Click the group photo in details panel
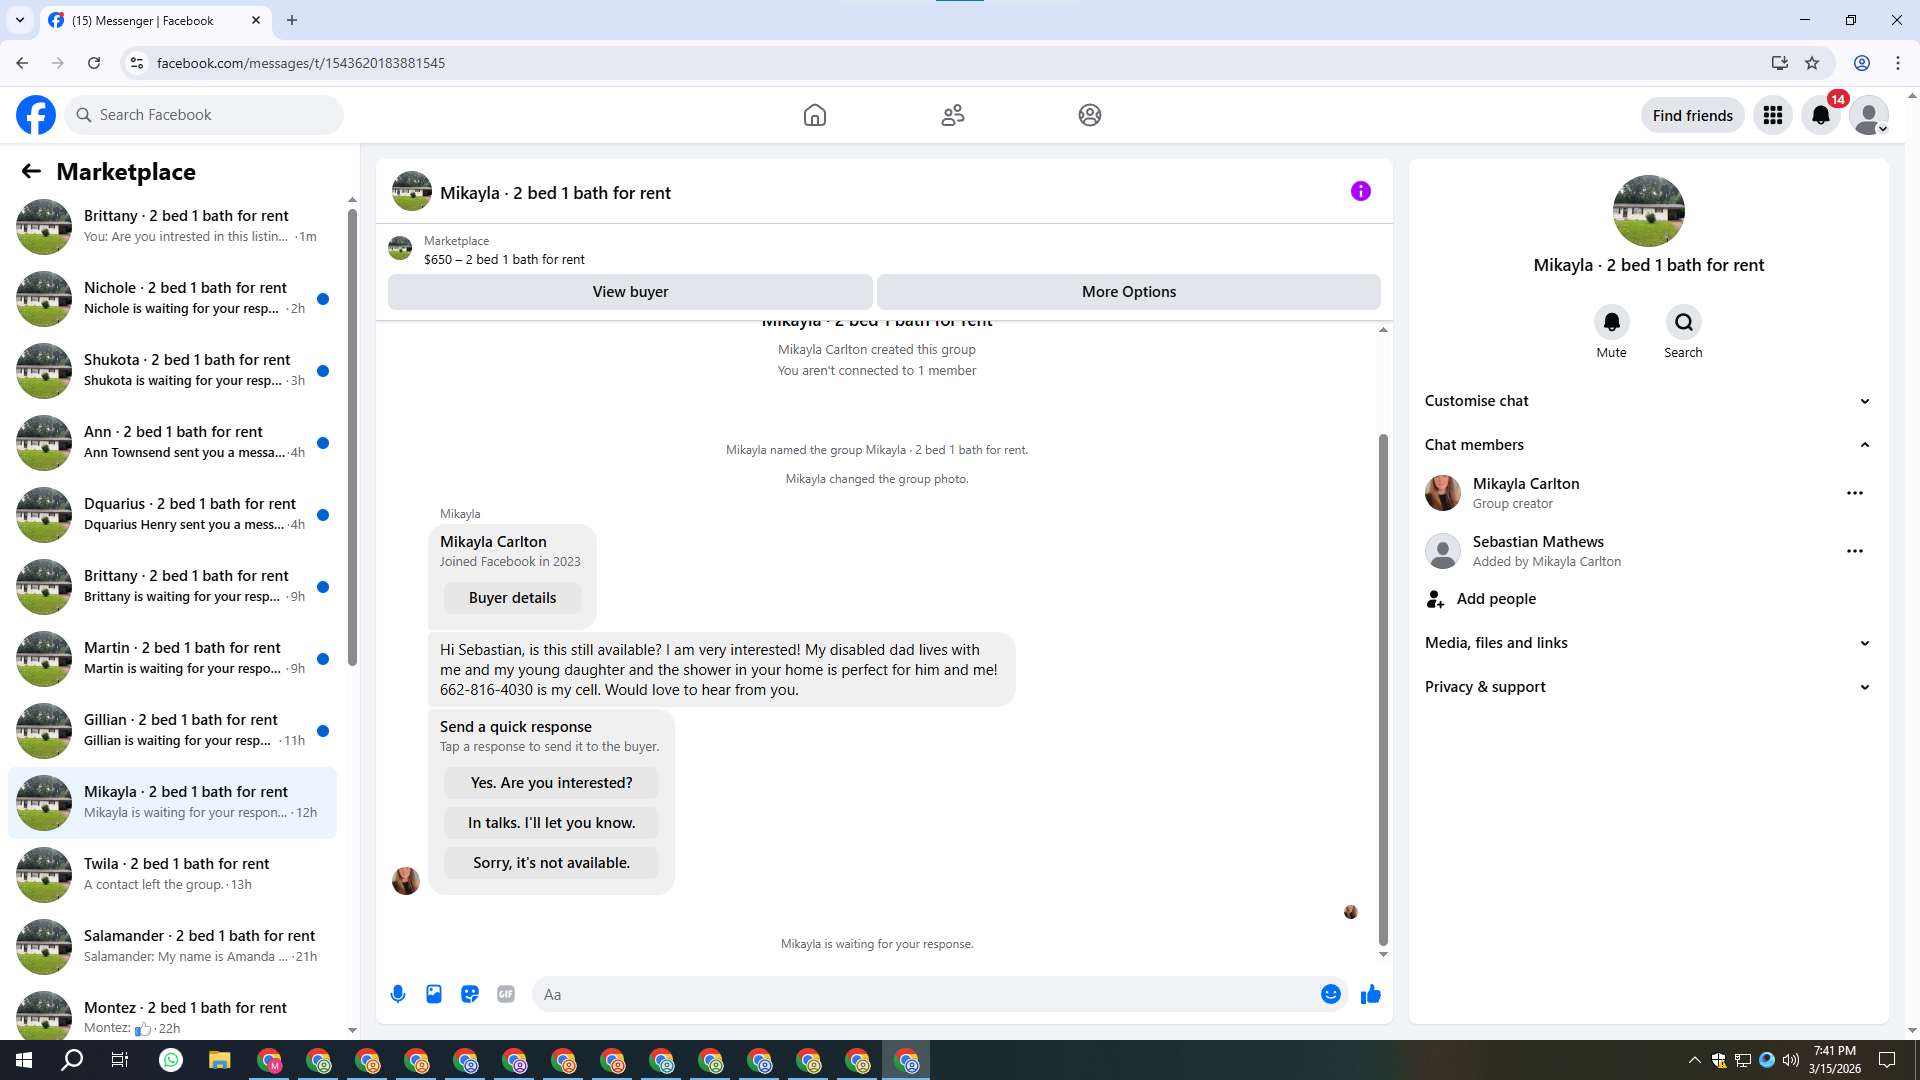The width and height of the screenshot is (1920, 1080). (1649, 211)
